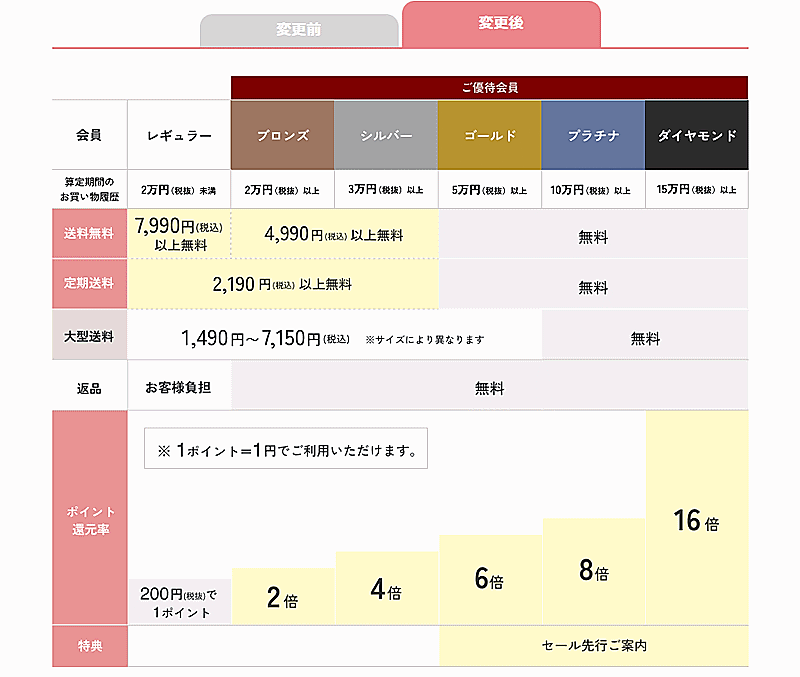The width and height of the screenshot is (800, 677).
Task: Click the レギュラー member column header
Action: [179, 135]
